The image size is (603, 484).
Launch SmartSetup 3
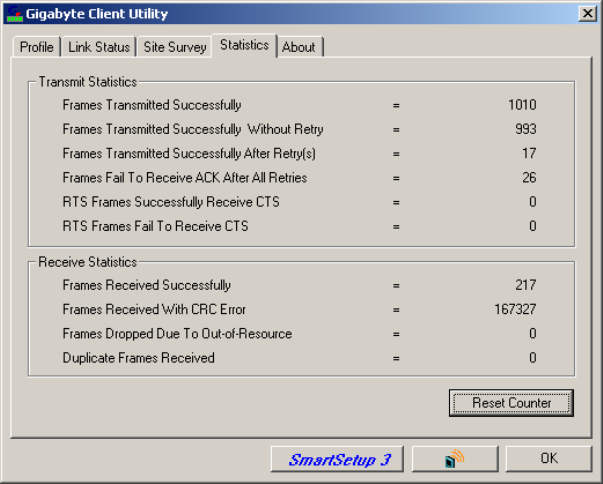tap(337, 459)
